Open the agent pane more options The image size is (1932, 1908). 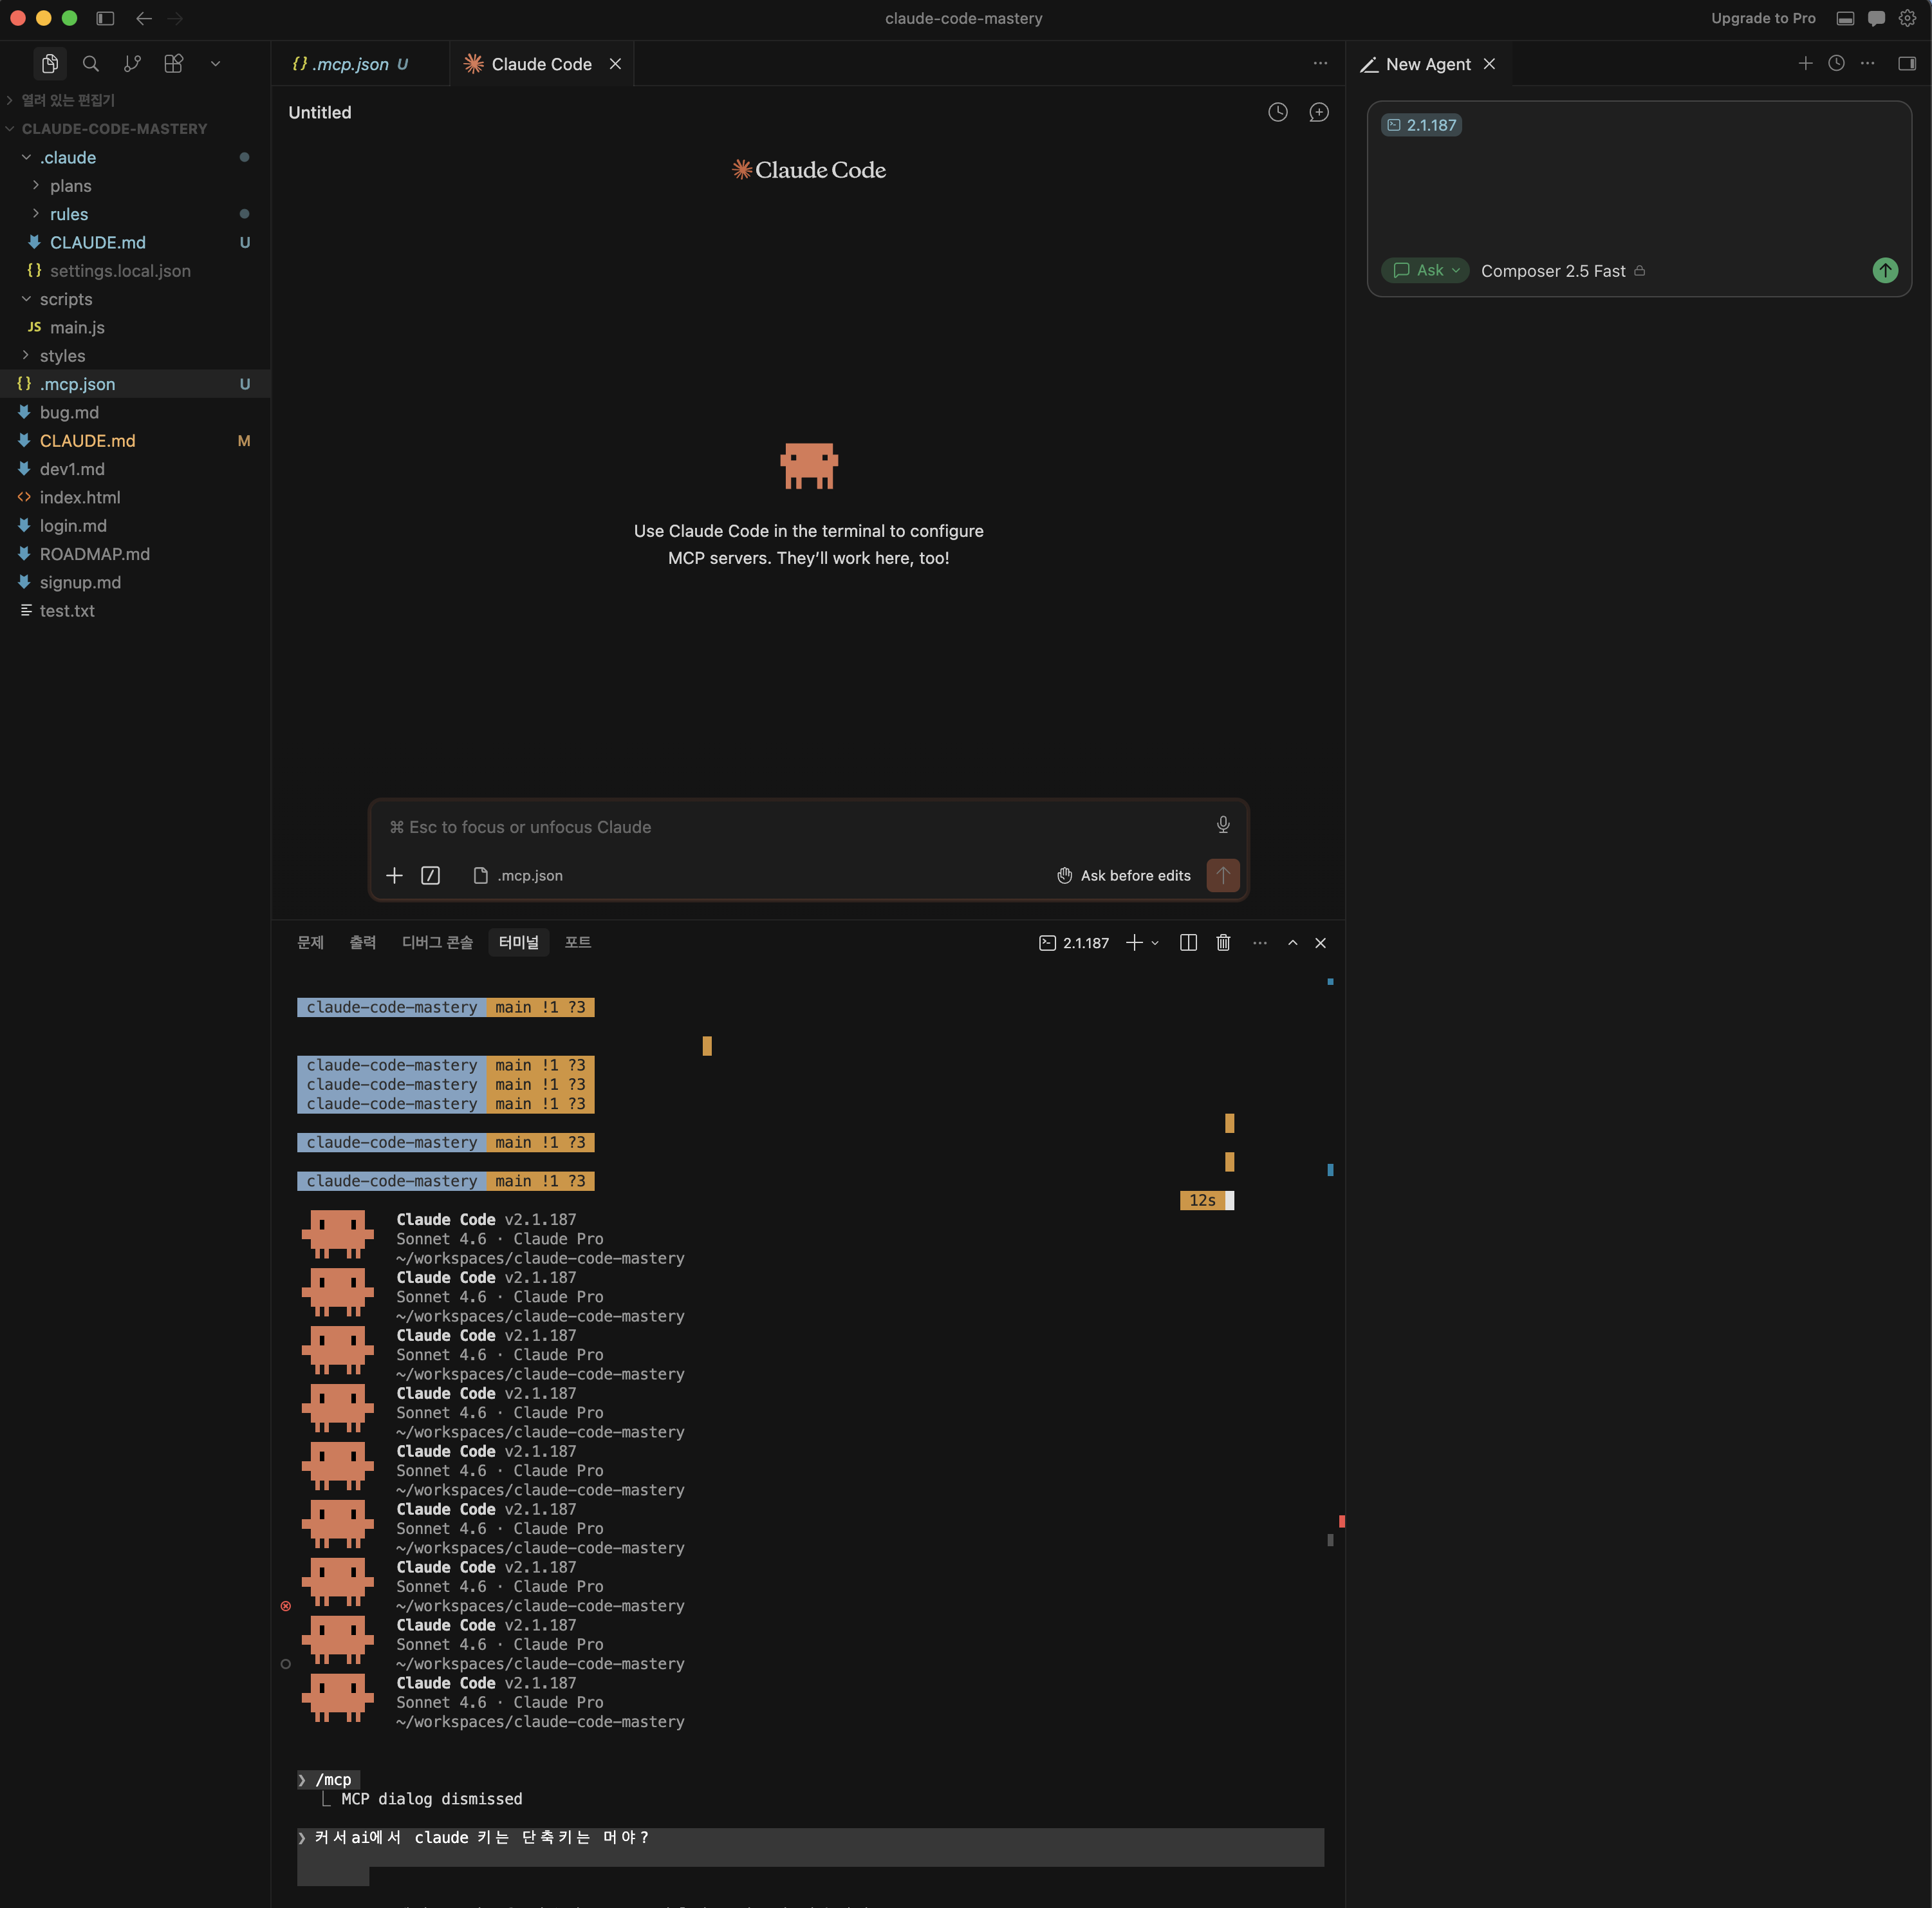click(1868, 64)
